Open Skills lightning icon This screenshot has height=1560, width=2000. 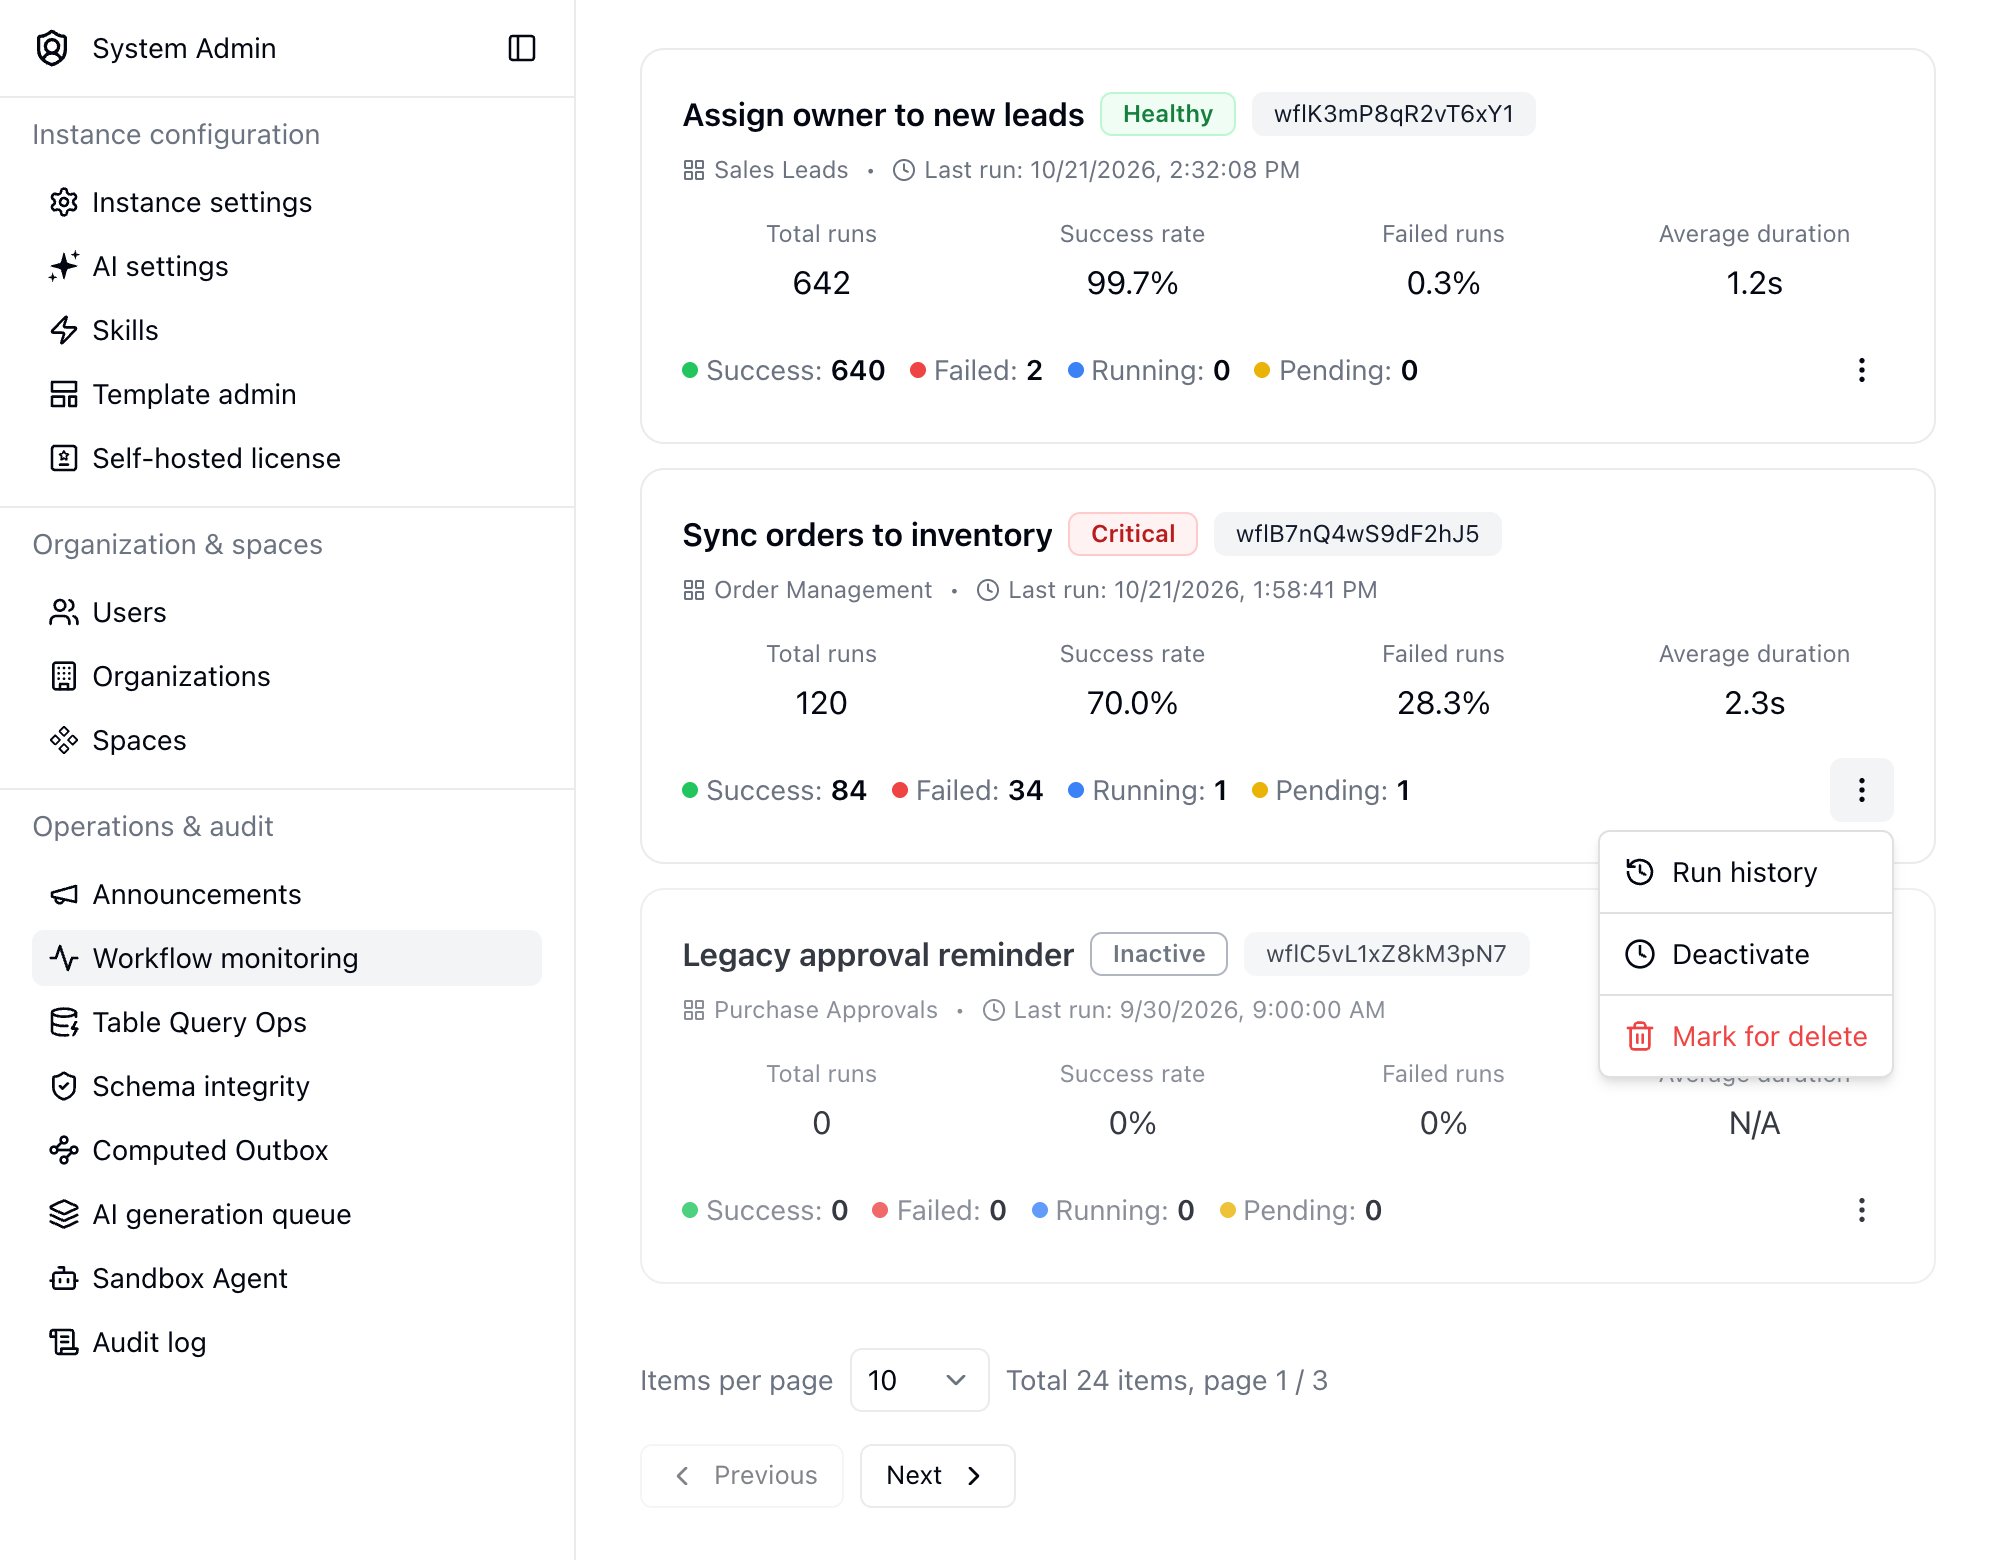64,330
